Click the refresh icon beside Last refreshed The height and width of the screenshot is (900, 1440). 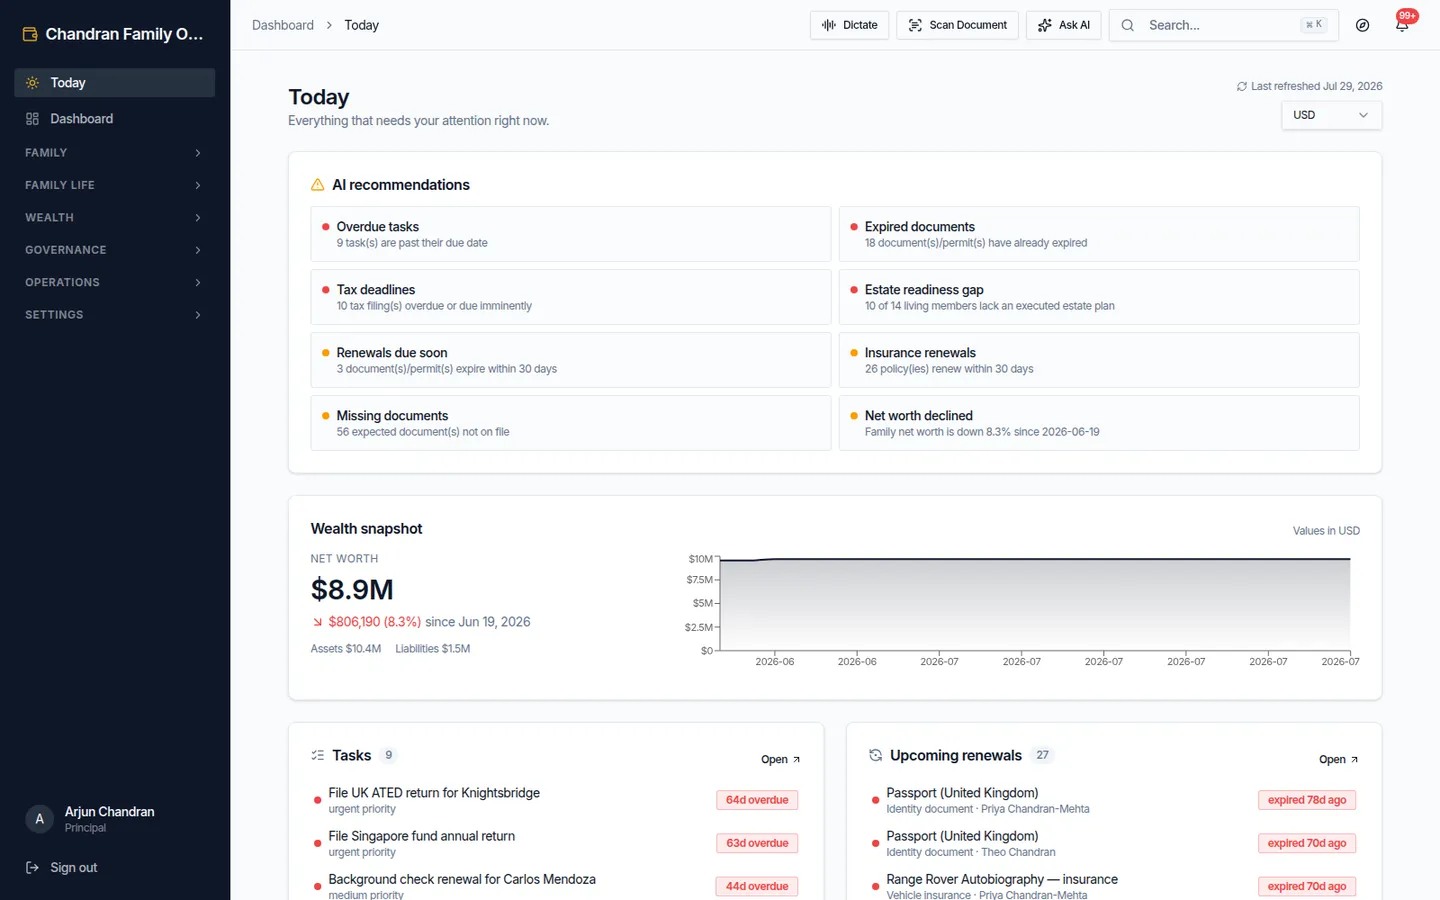tap(1242, 87)
